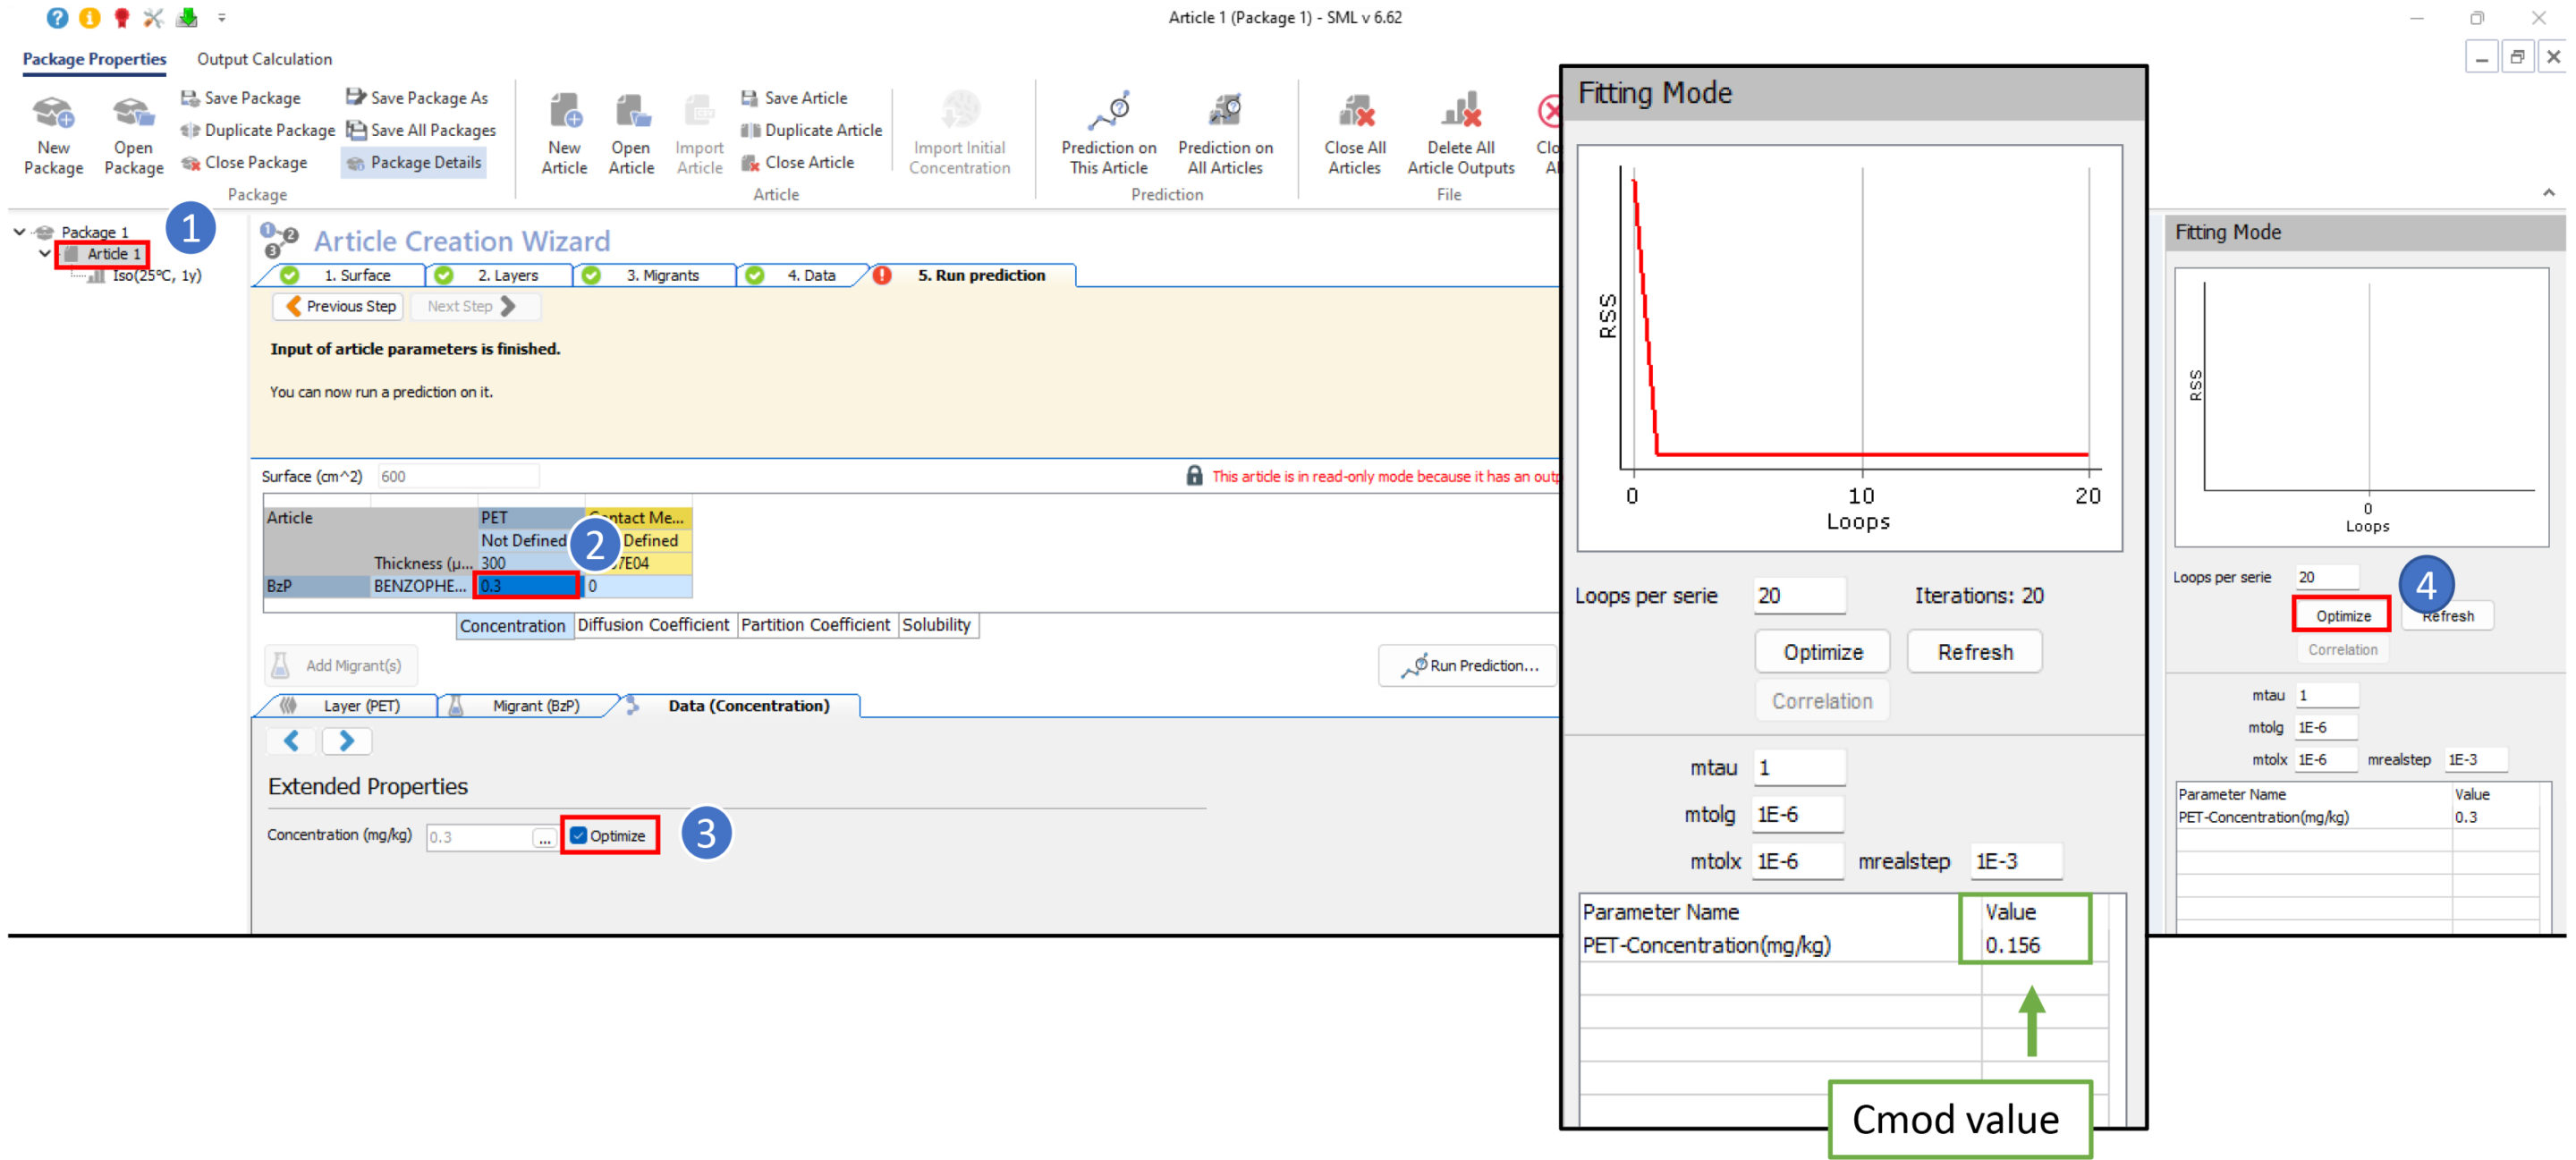Go to the Previous Step
The width and height of the screenshot is (2576, 1160).
[x=340, y=306]
